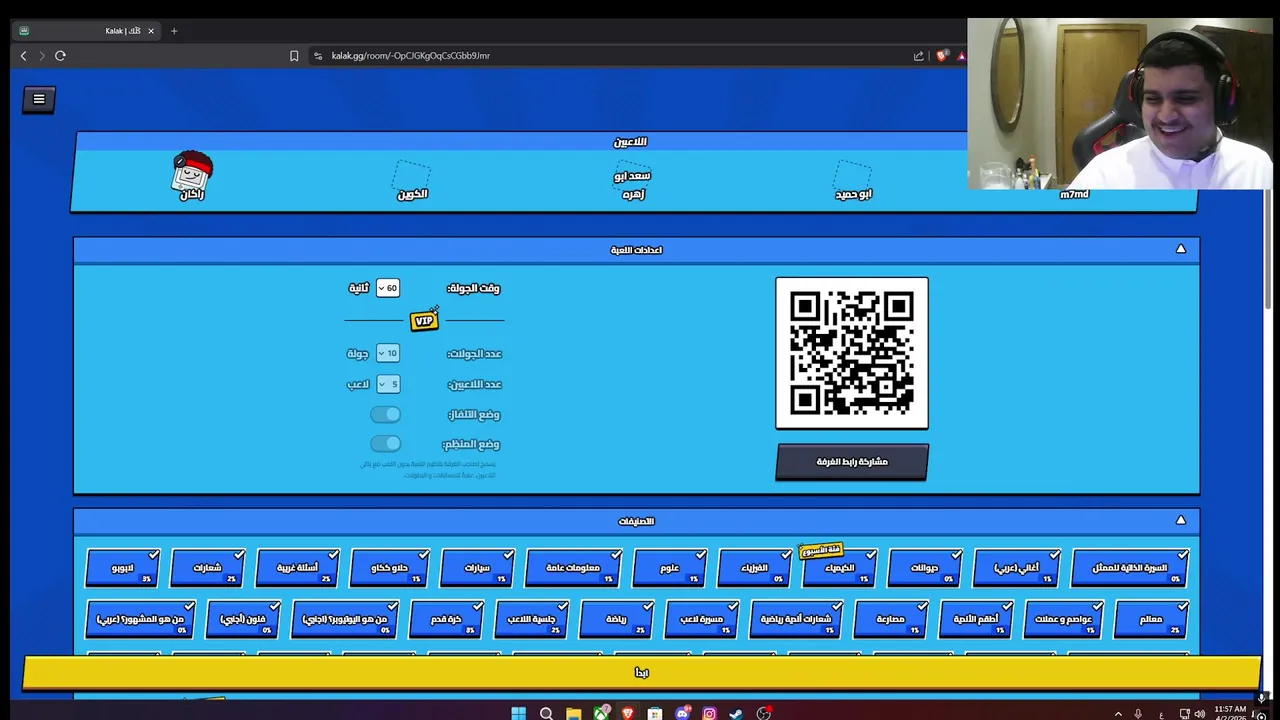This screenshot has width=1280, height=720.
Task: Click مشاركة رابط الغرفة share button
Action: click(x=852, y=462)
